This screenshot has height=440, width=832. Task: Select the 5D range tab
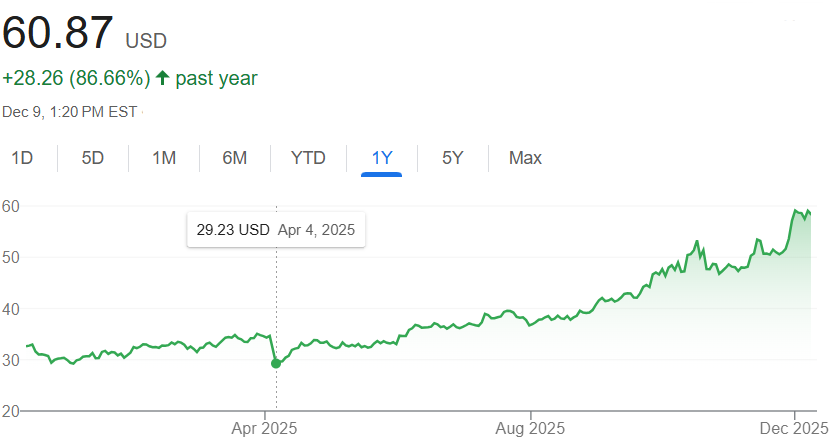tap(93, 158)
